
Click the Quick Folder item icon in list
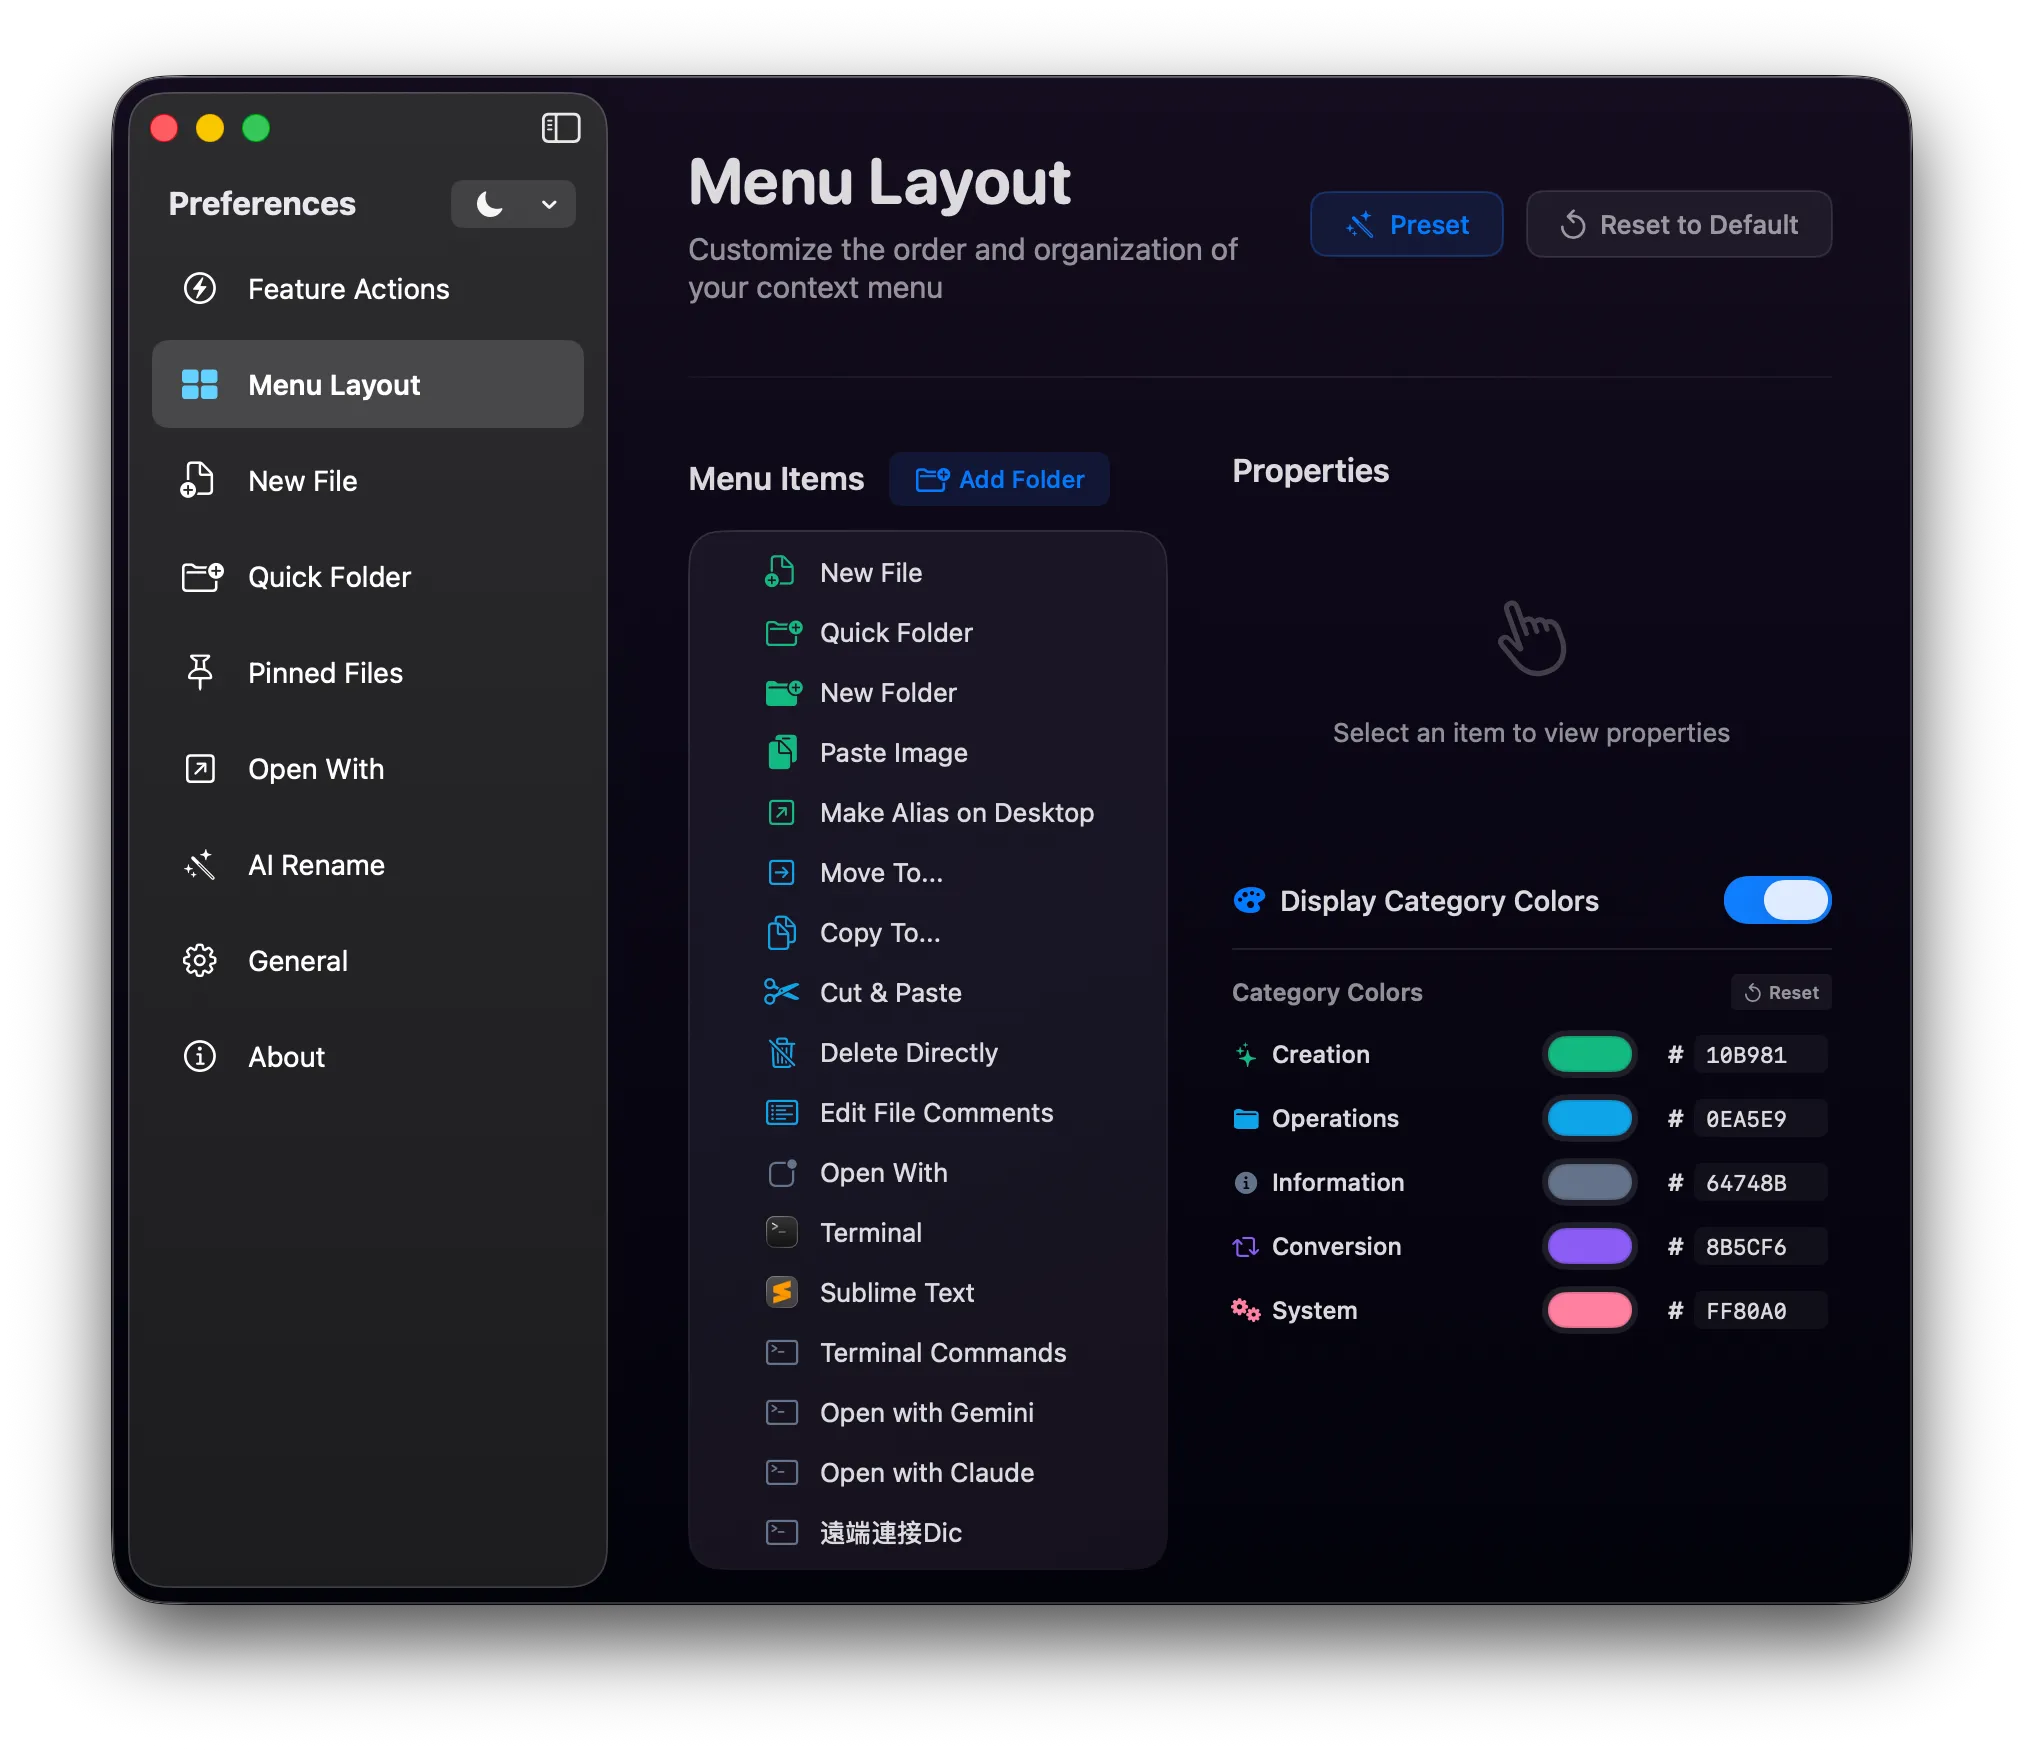tap(783, 632)
